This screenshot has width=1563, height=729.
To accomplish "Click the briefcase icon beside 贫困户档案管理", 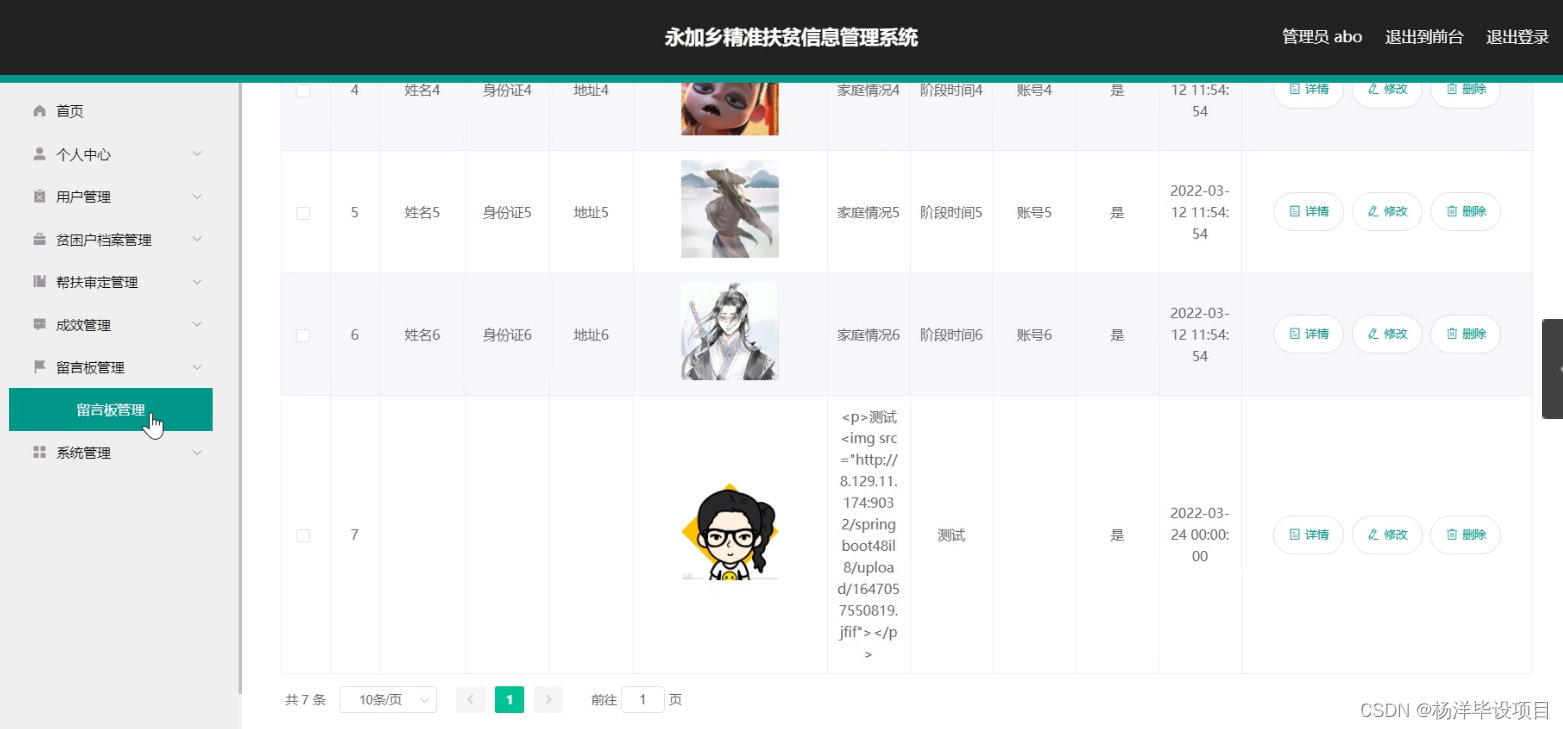I will [x=40, y=240].
